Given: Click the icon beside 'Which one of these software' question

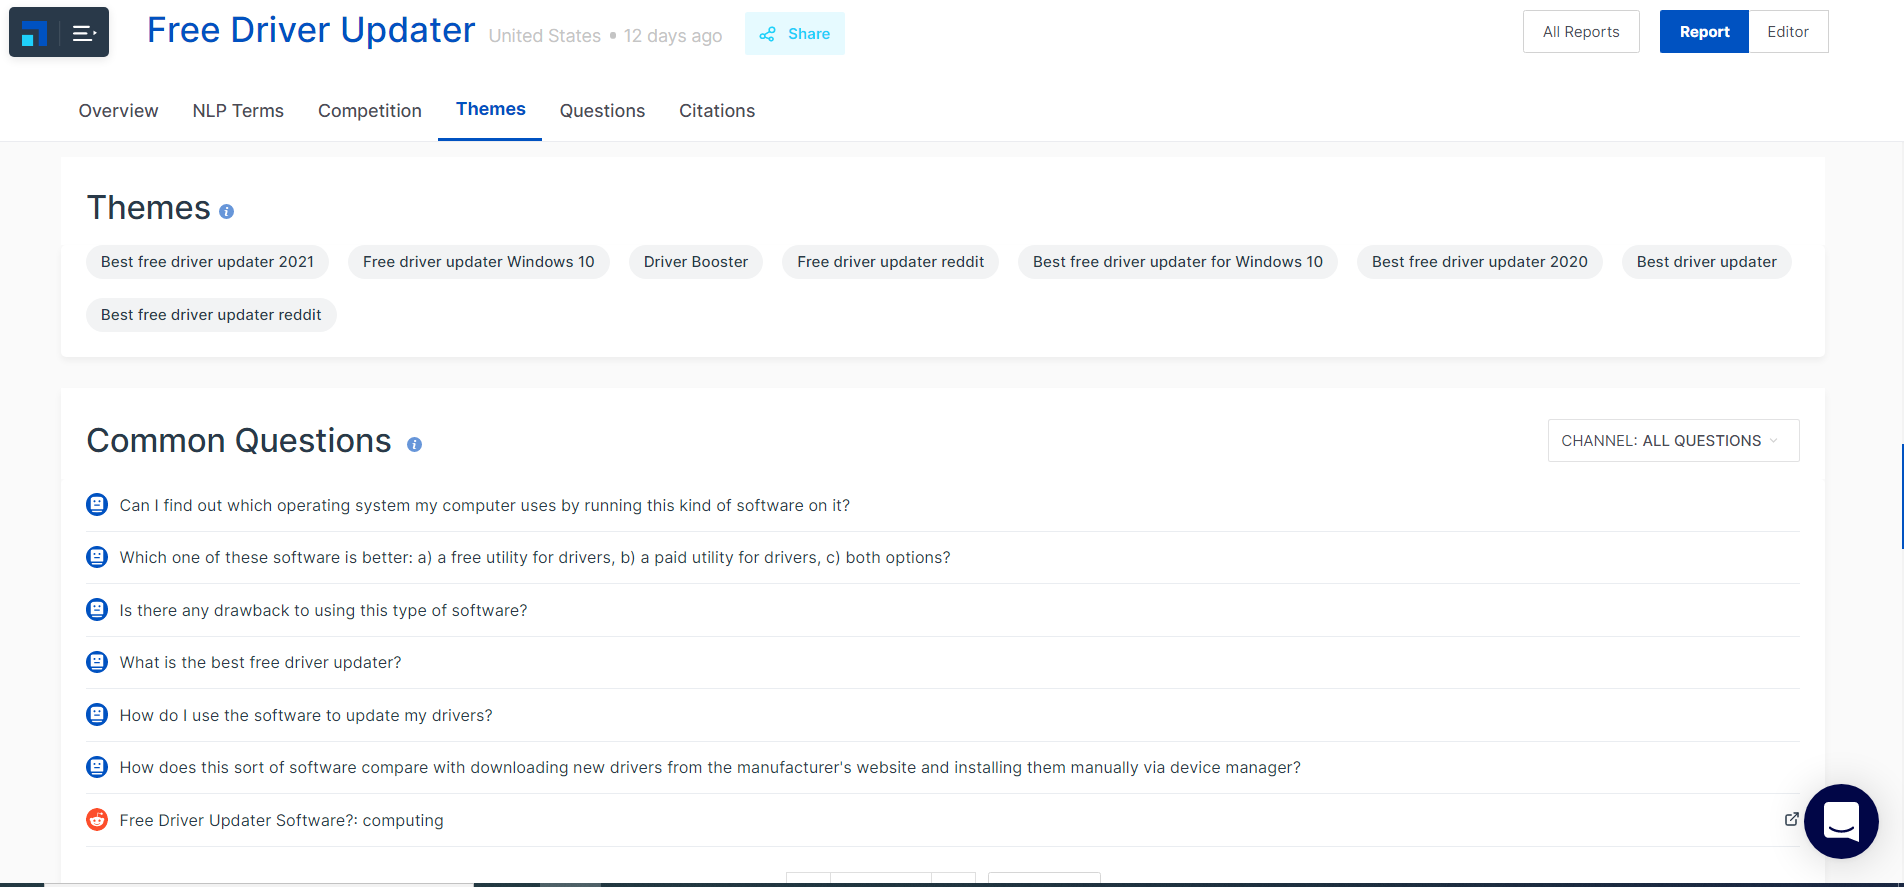Looking at the screenshot, I should coord(97,557).
